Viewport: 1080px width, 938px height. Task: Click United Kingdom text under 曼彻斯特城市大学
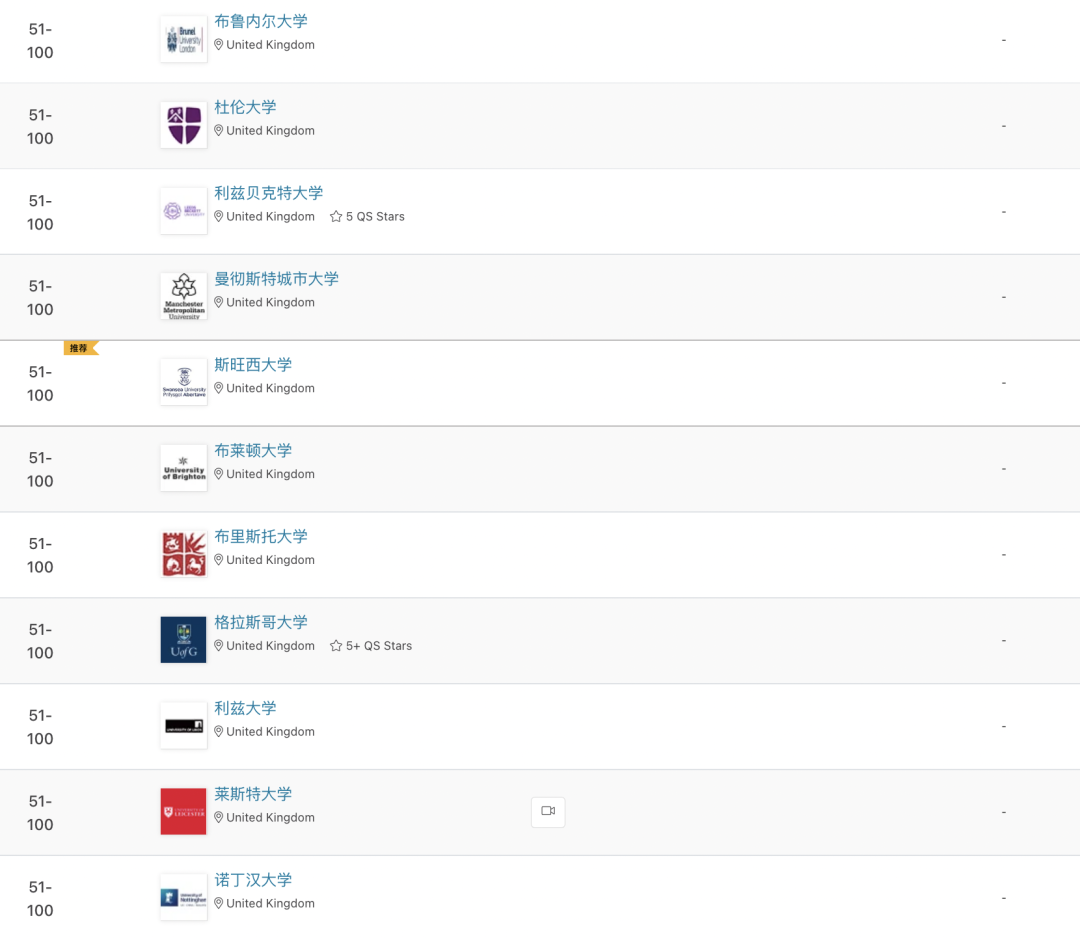coord(271,302)
